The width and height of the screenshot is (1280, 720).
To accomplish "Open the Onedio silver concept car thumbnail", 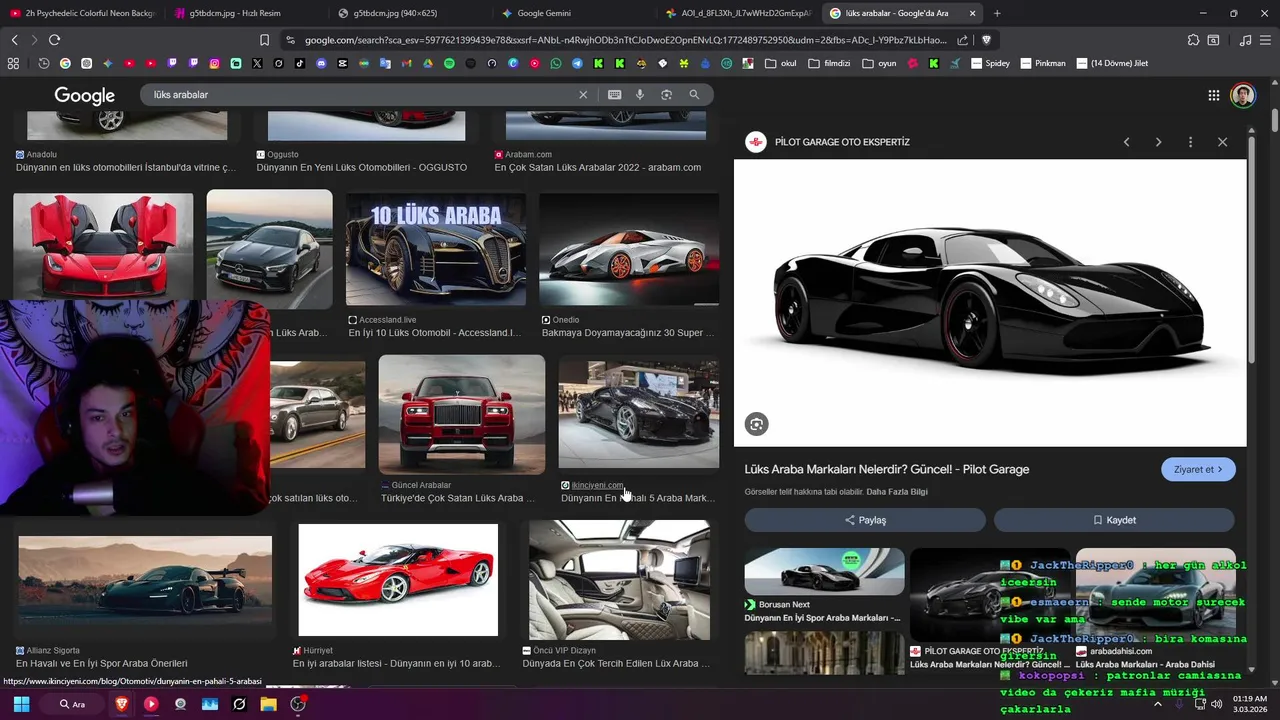I will [x=629, y=249].
